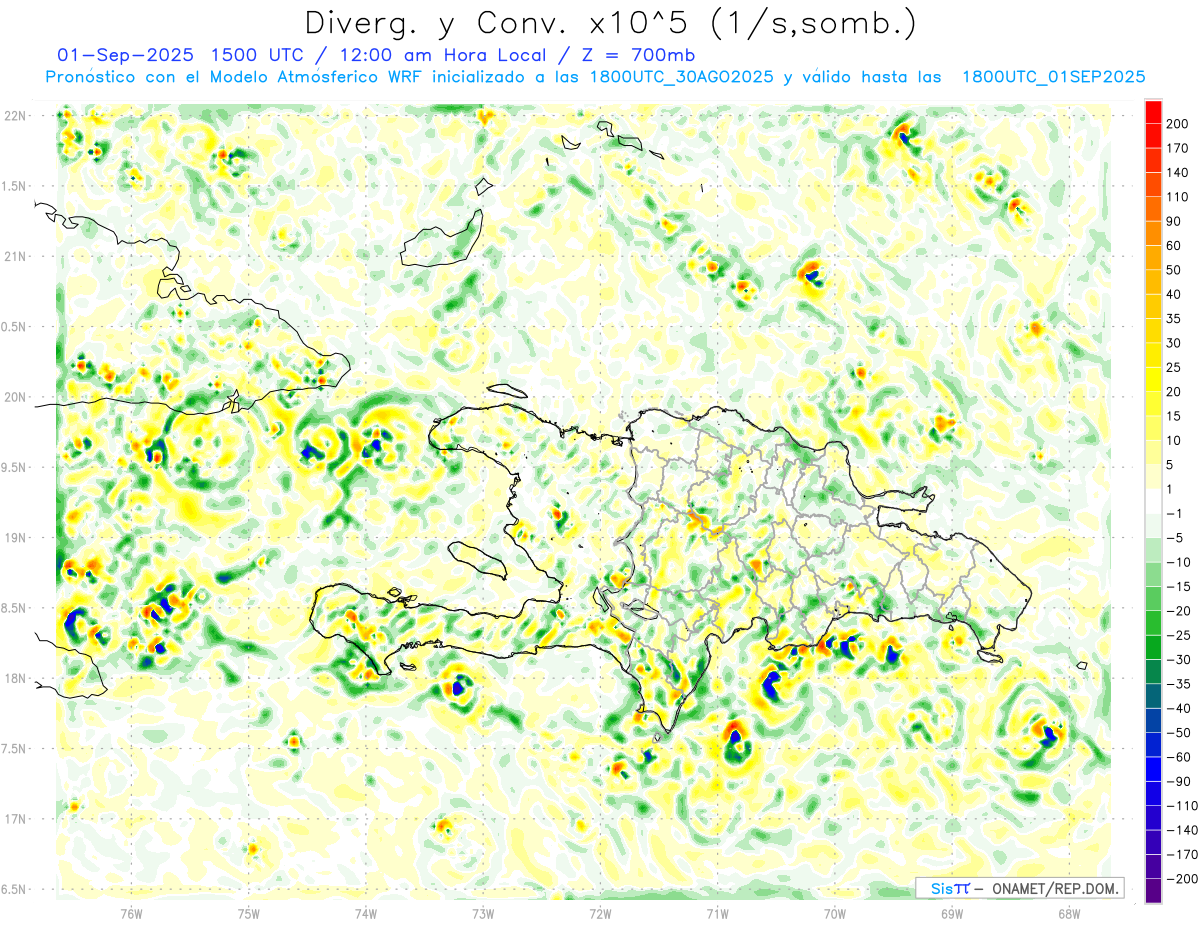
Task: Click the "76W" longitude label
Action: coord(131,914)
